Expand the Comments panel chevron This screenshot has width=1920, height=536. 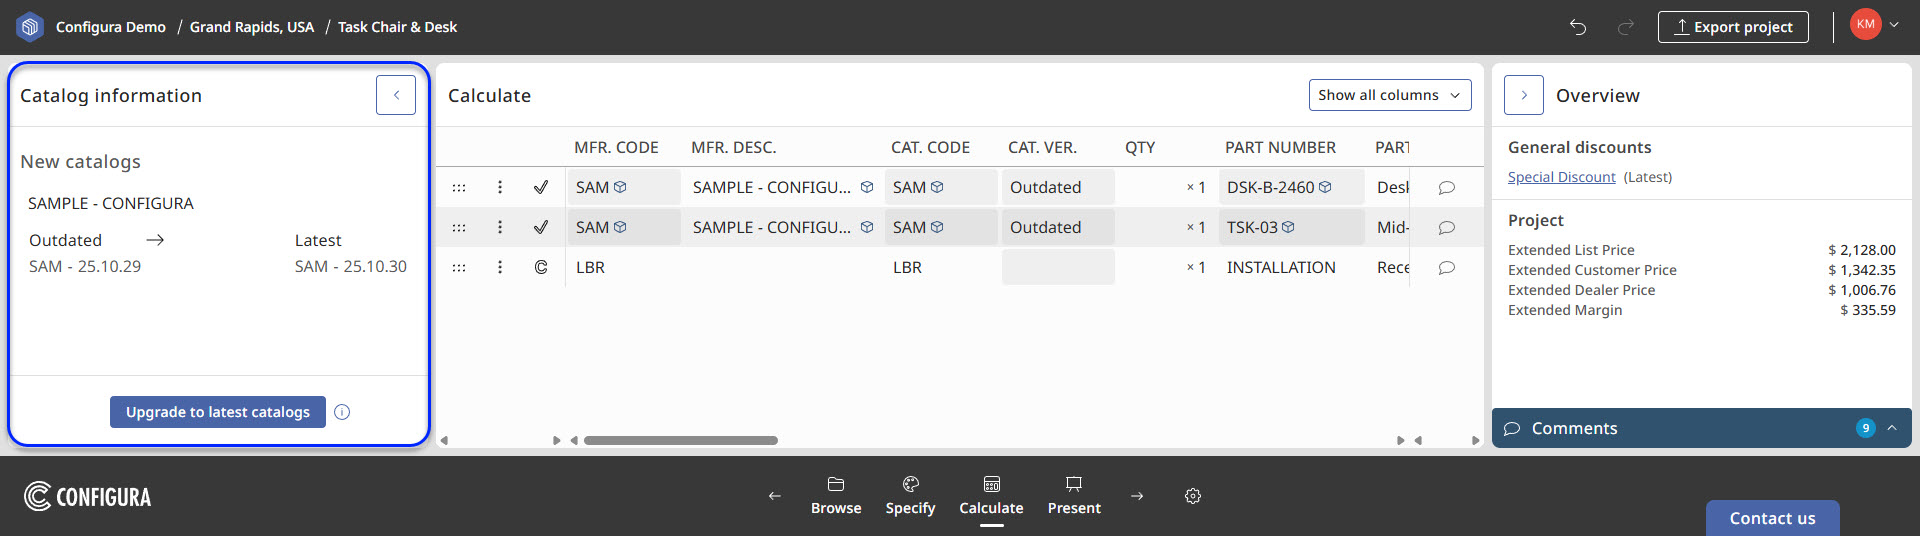(1892, 428)
